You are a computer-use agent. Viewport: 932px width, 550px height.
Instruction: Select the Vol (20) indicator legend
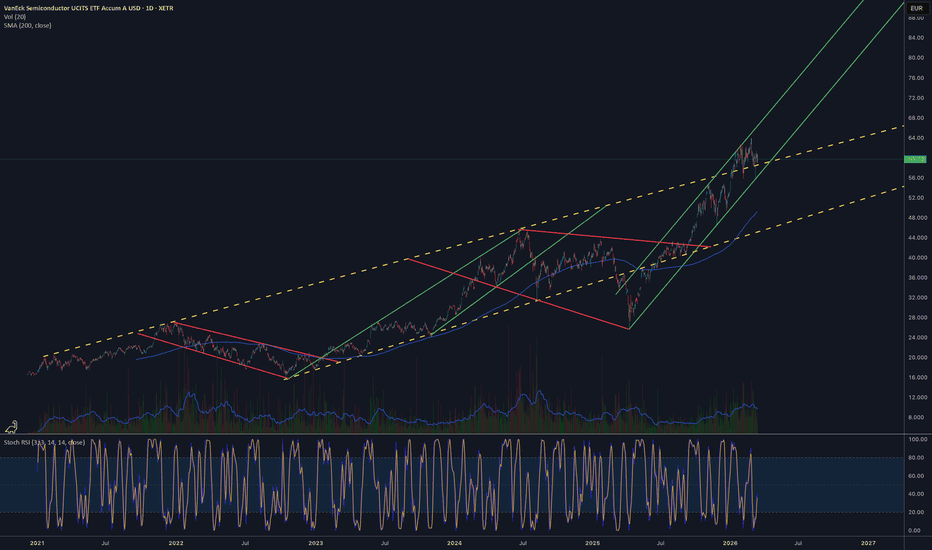14,17
